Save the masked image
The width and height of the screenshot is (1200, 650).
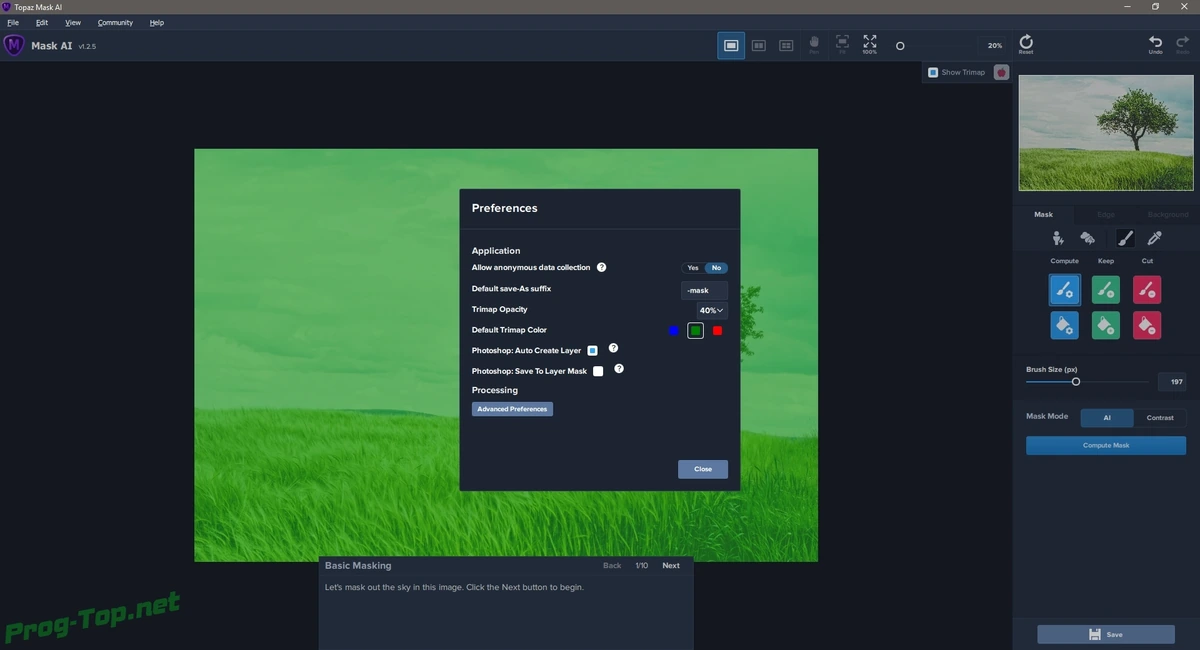coord(1106,634)
